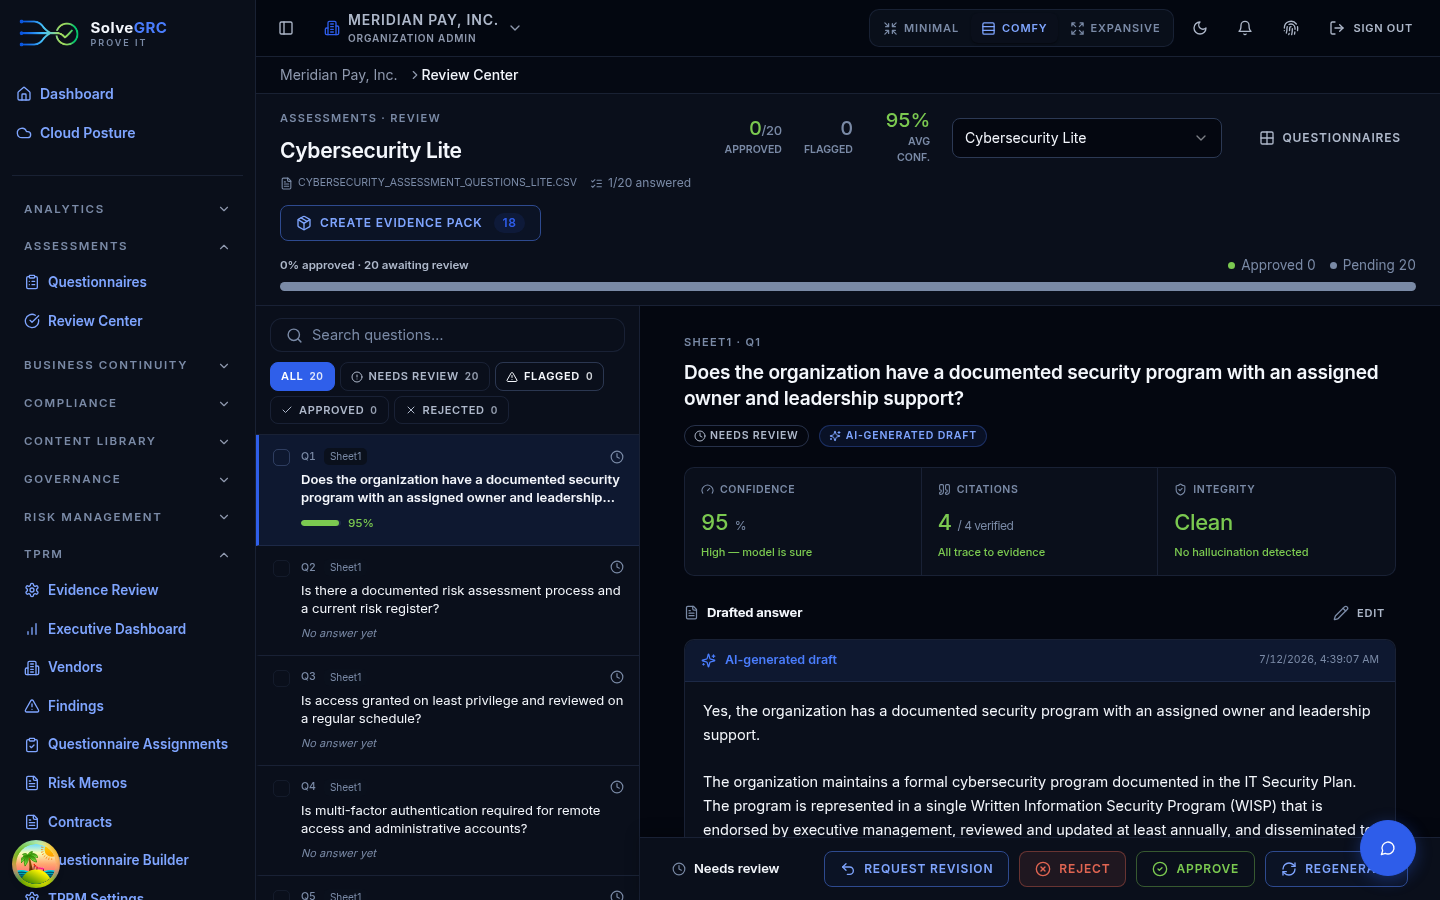Click the Search questions field

pyautogui.click(x=447, y=335)
